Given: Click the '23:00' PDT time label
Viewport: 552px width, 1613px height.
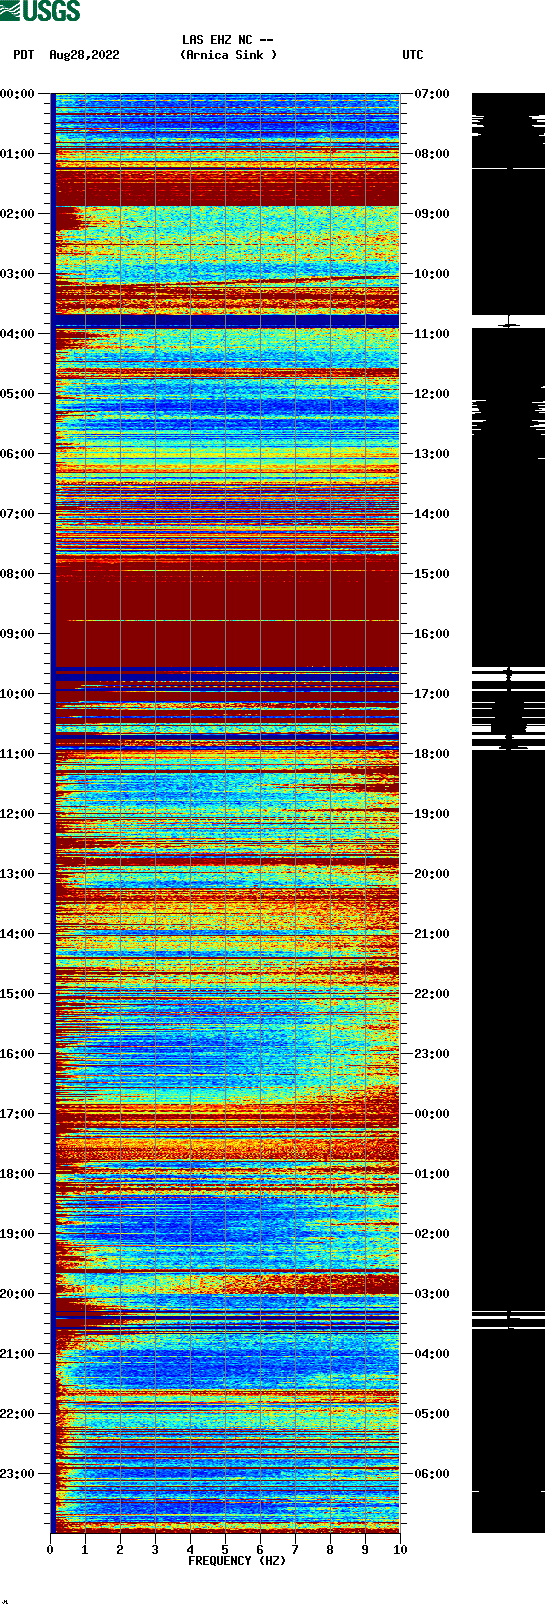Looking at the screenshot, I should click(18, 1474).
